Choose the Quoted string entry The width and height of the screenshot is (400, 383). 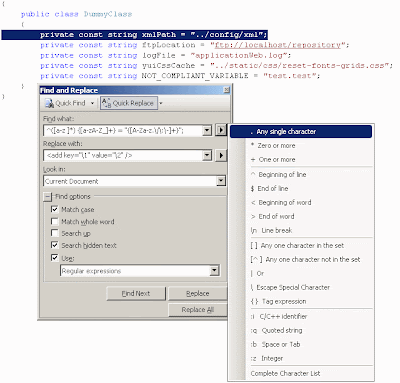tap(301, 331)
